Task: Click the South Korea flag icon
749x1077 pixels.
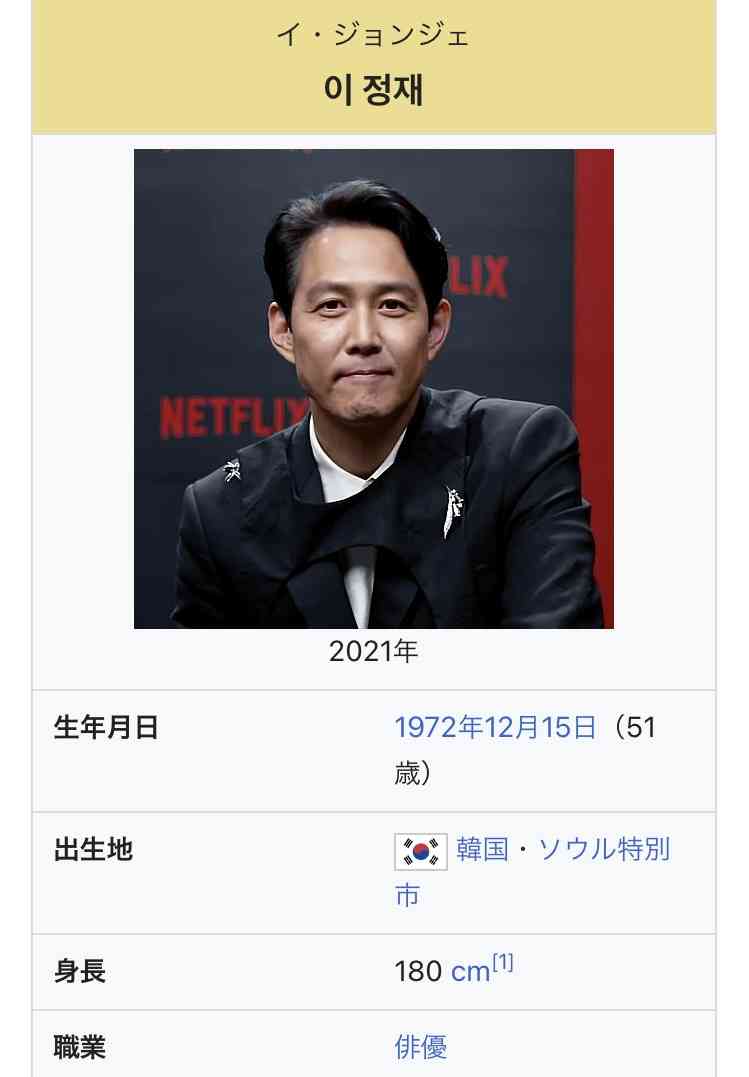Action: pos(421,852)
